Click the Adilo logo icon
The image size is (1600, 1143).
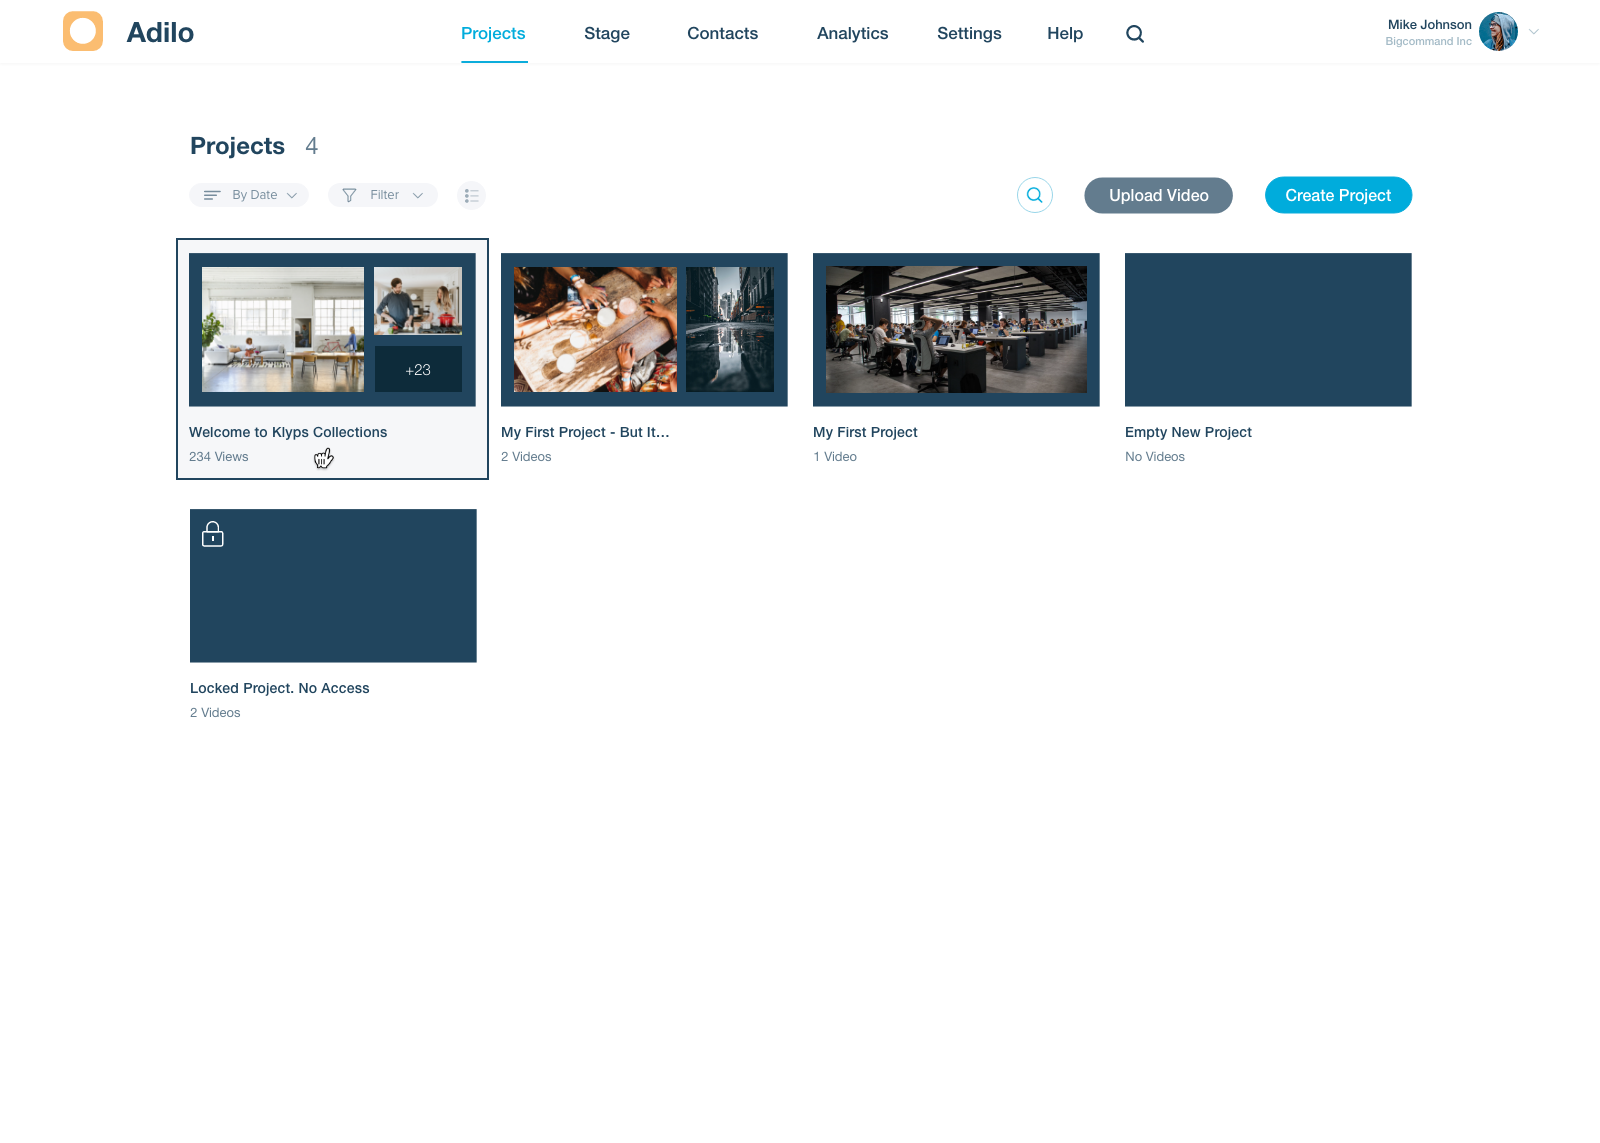[x=83, y=31]
